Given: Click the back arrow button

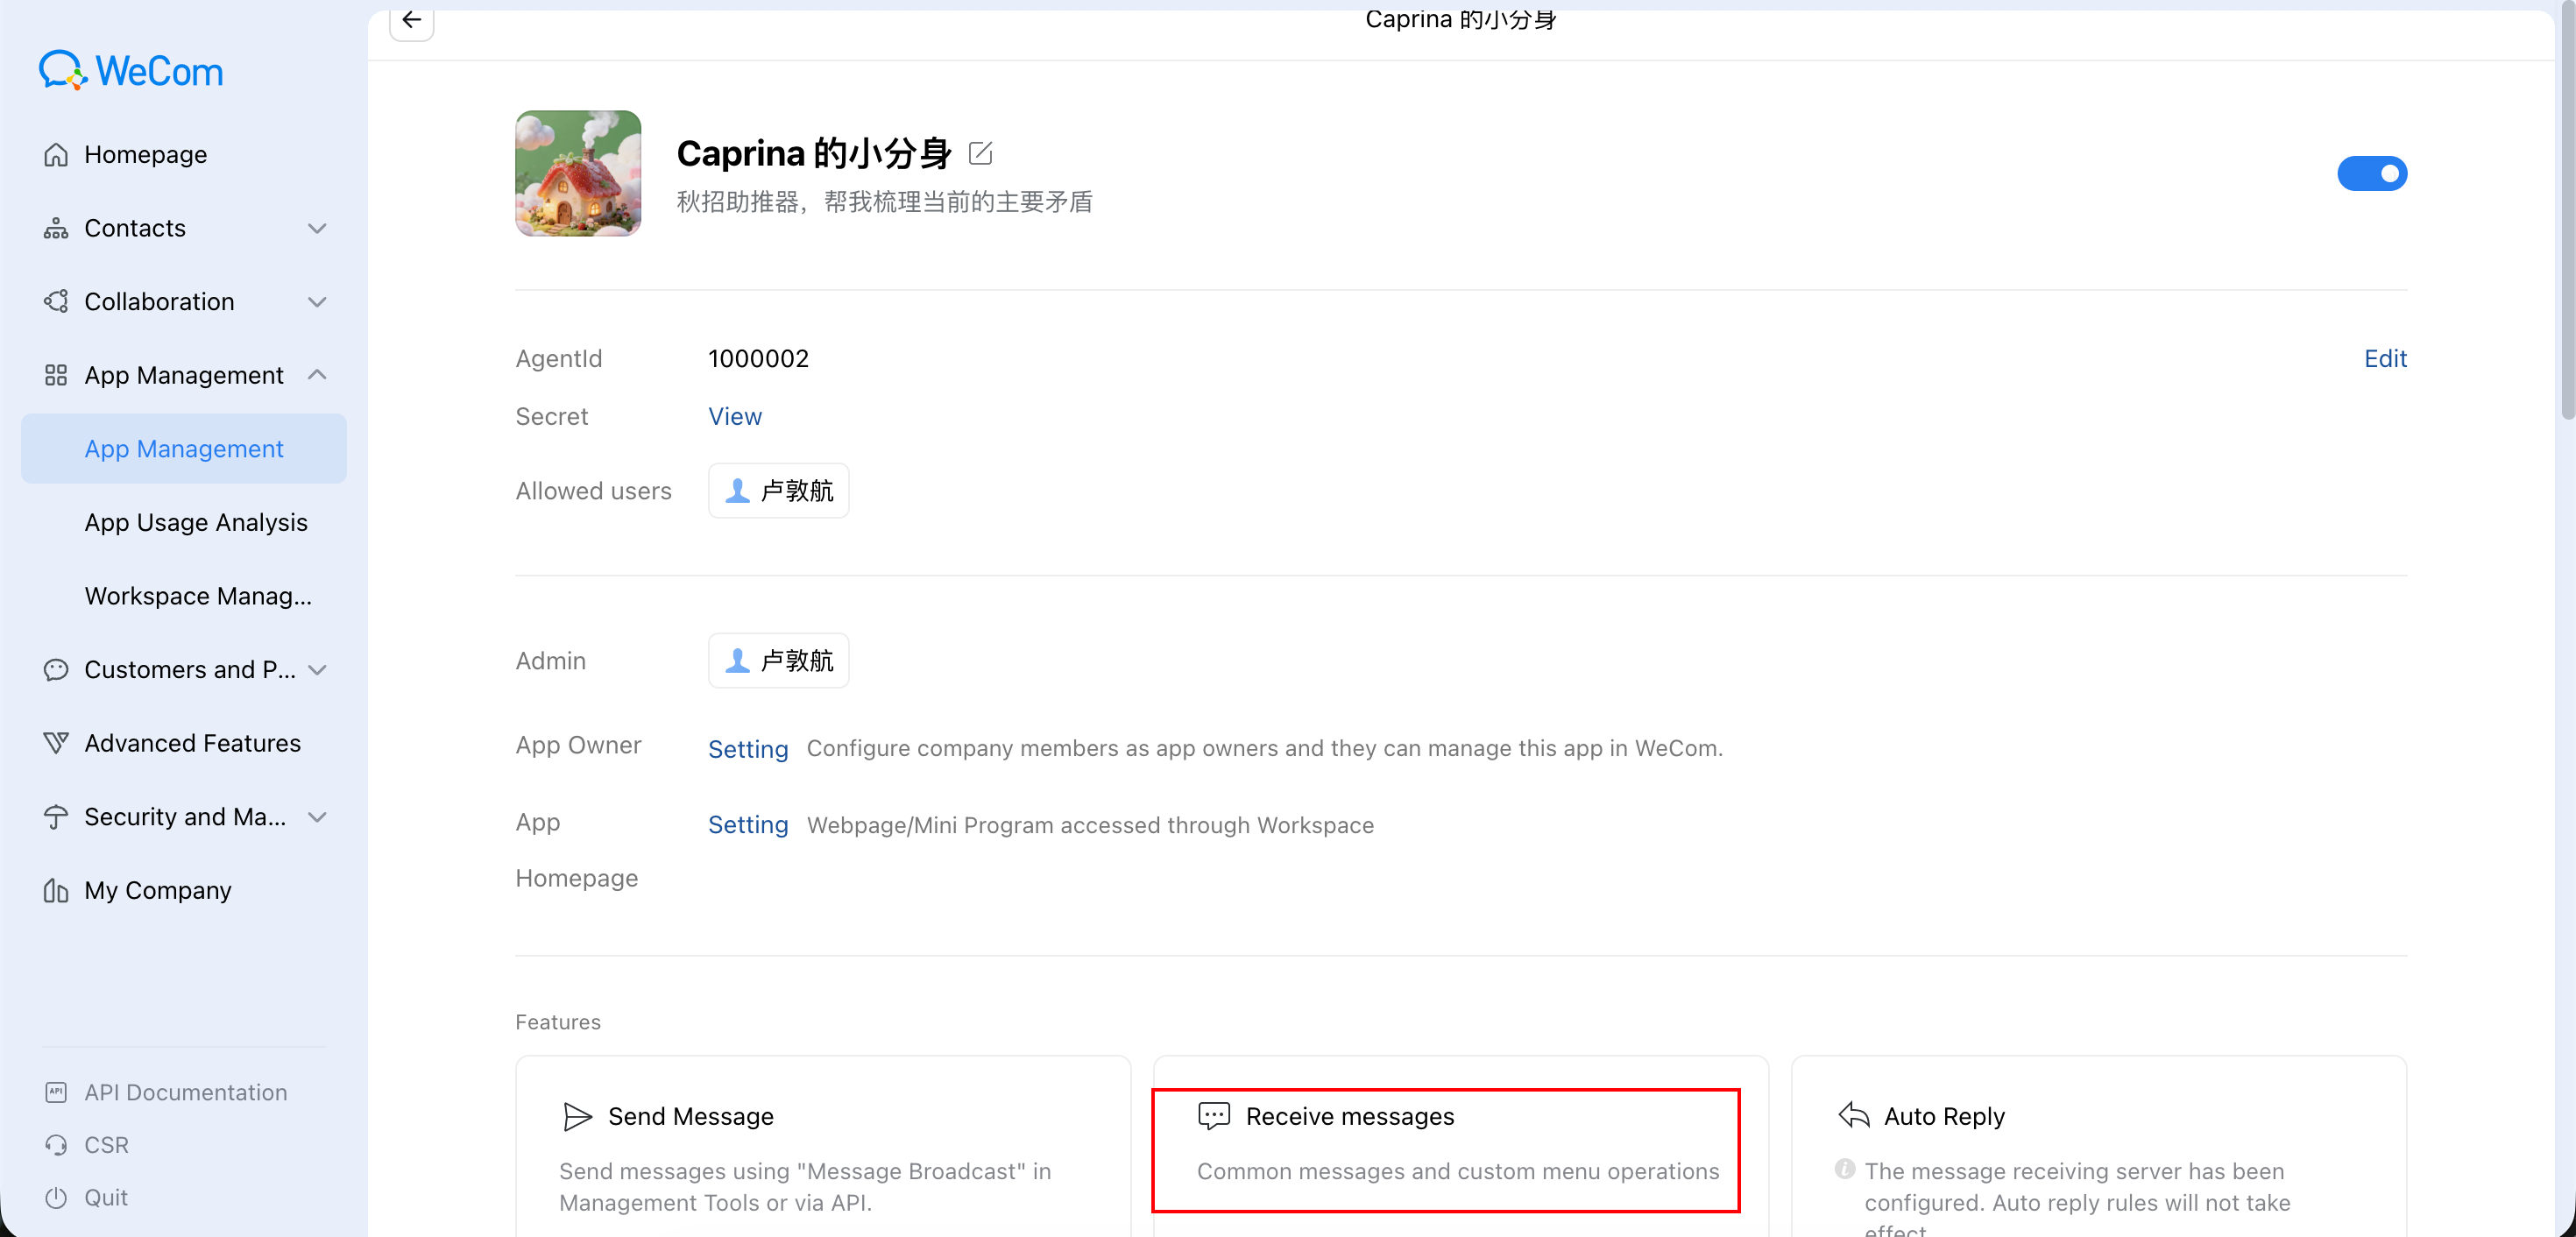Looking at the screenshot, I should click(x=411, y=20).
